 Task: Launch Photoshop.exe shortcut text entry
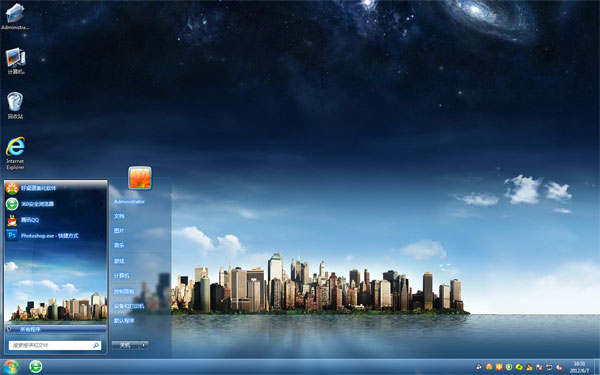coord(50,236)
